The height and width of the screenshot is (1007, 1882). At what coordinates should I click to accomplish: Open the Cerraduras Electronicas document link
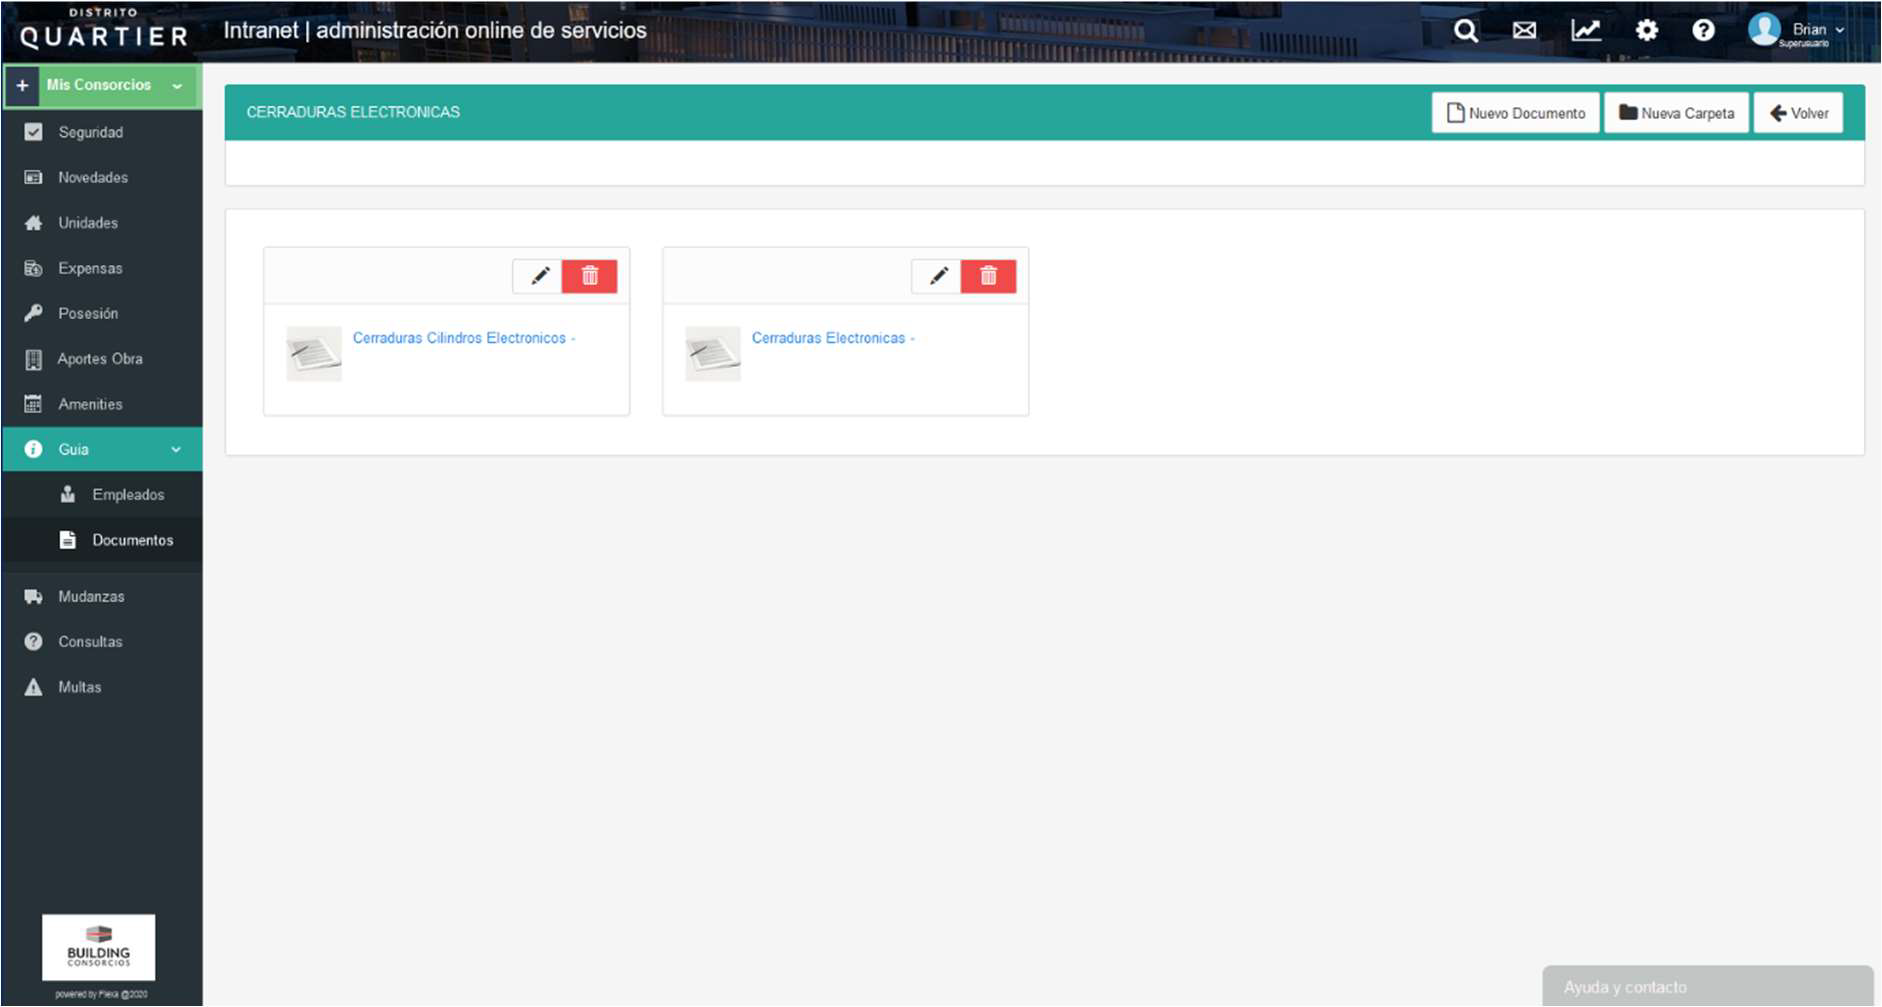pyautogui.click(x=832, y=338)
